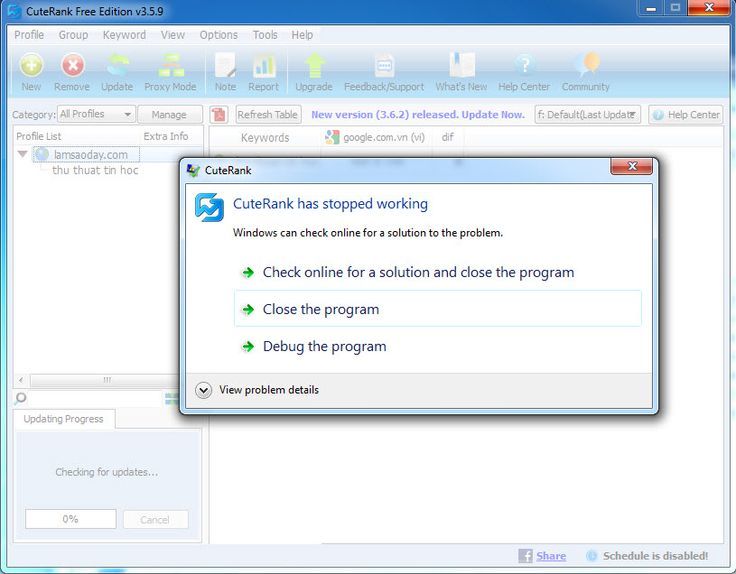Screen dimensions: 736x574
Task: Click the globe icon beside lamsaoday.com
Action: [x=42, y=154]
